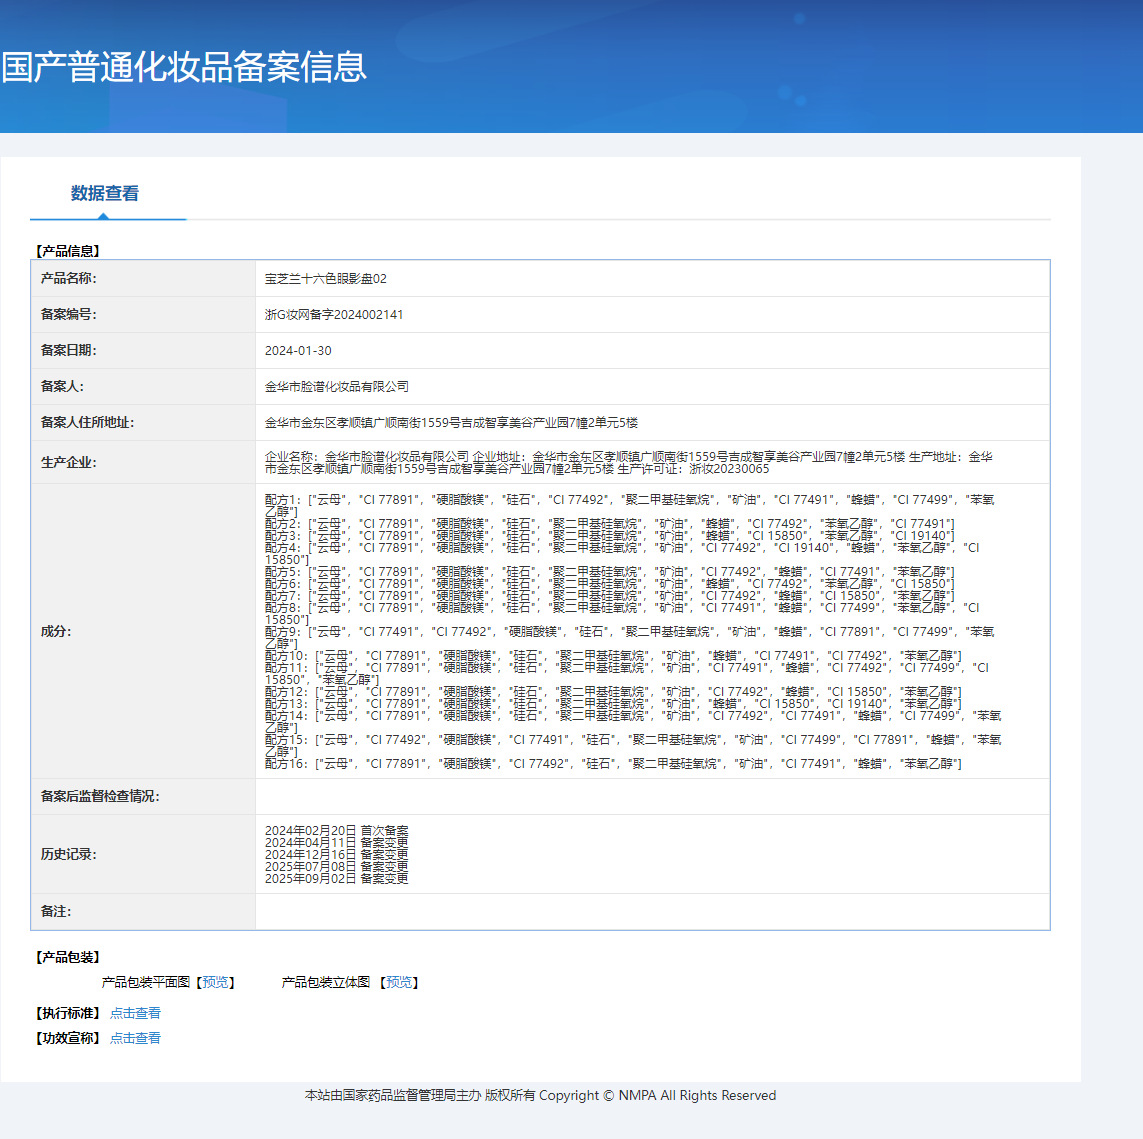Click the 备案编号 row label
The height and width of the screenshot is (1139, 1143).
point(69,315)
